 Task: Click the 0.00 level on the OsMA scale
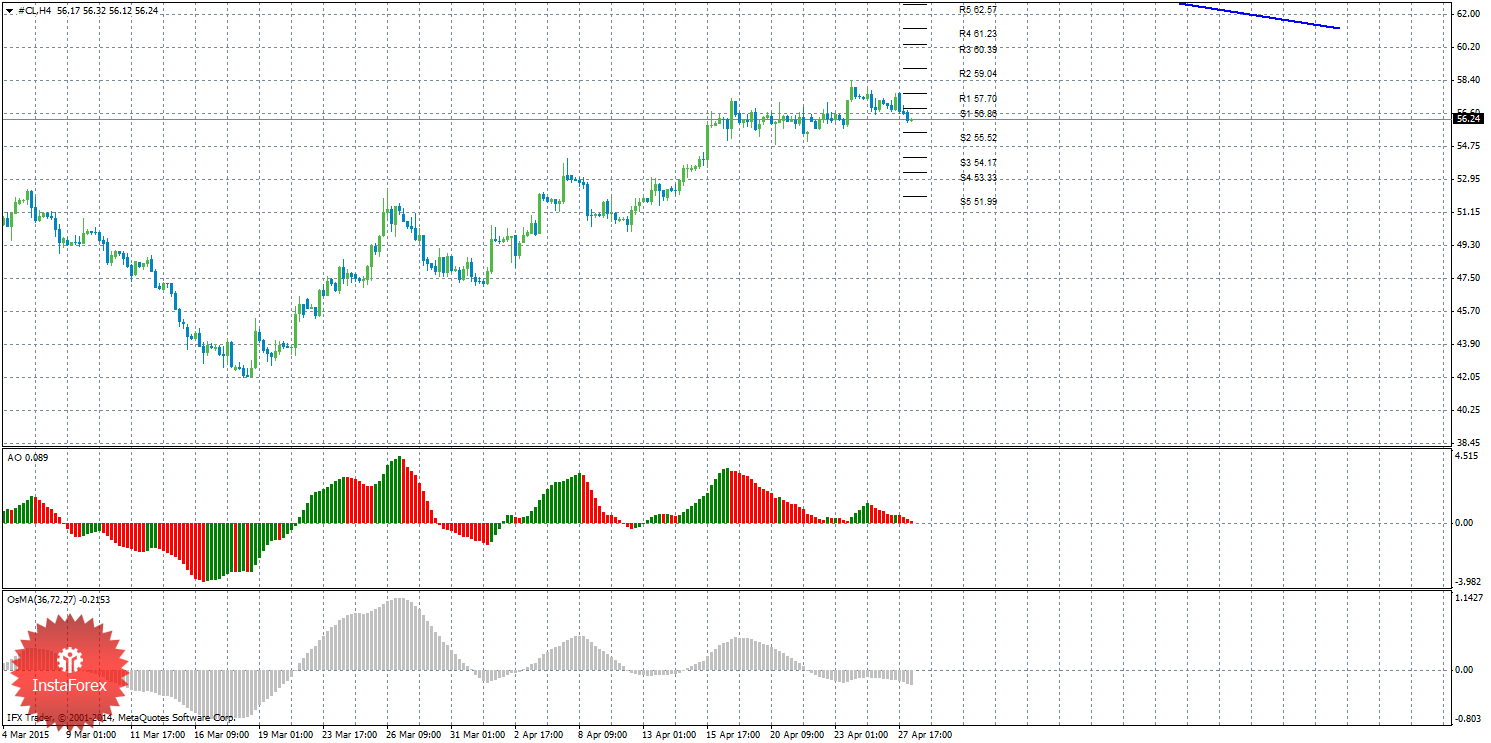pyautogui.click(x=1466, y=670)
